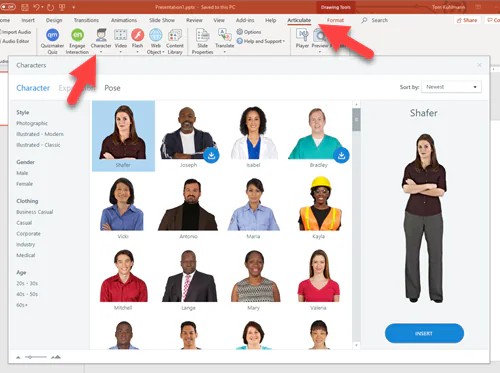The width and height of the screenshot is (500, 373).
Task: Click the Search box in ribbon
Action: [375, 20]
